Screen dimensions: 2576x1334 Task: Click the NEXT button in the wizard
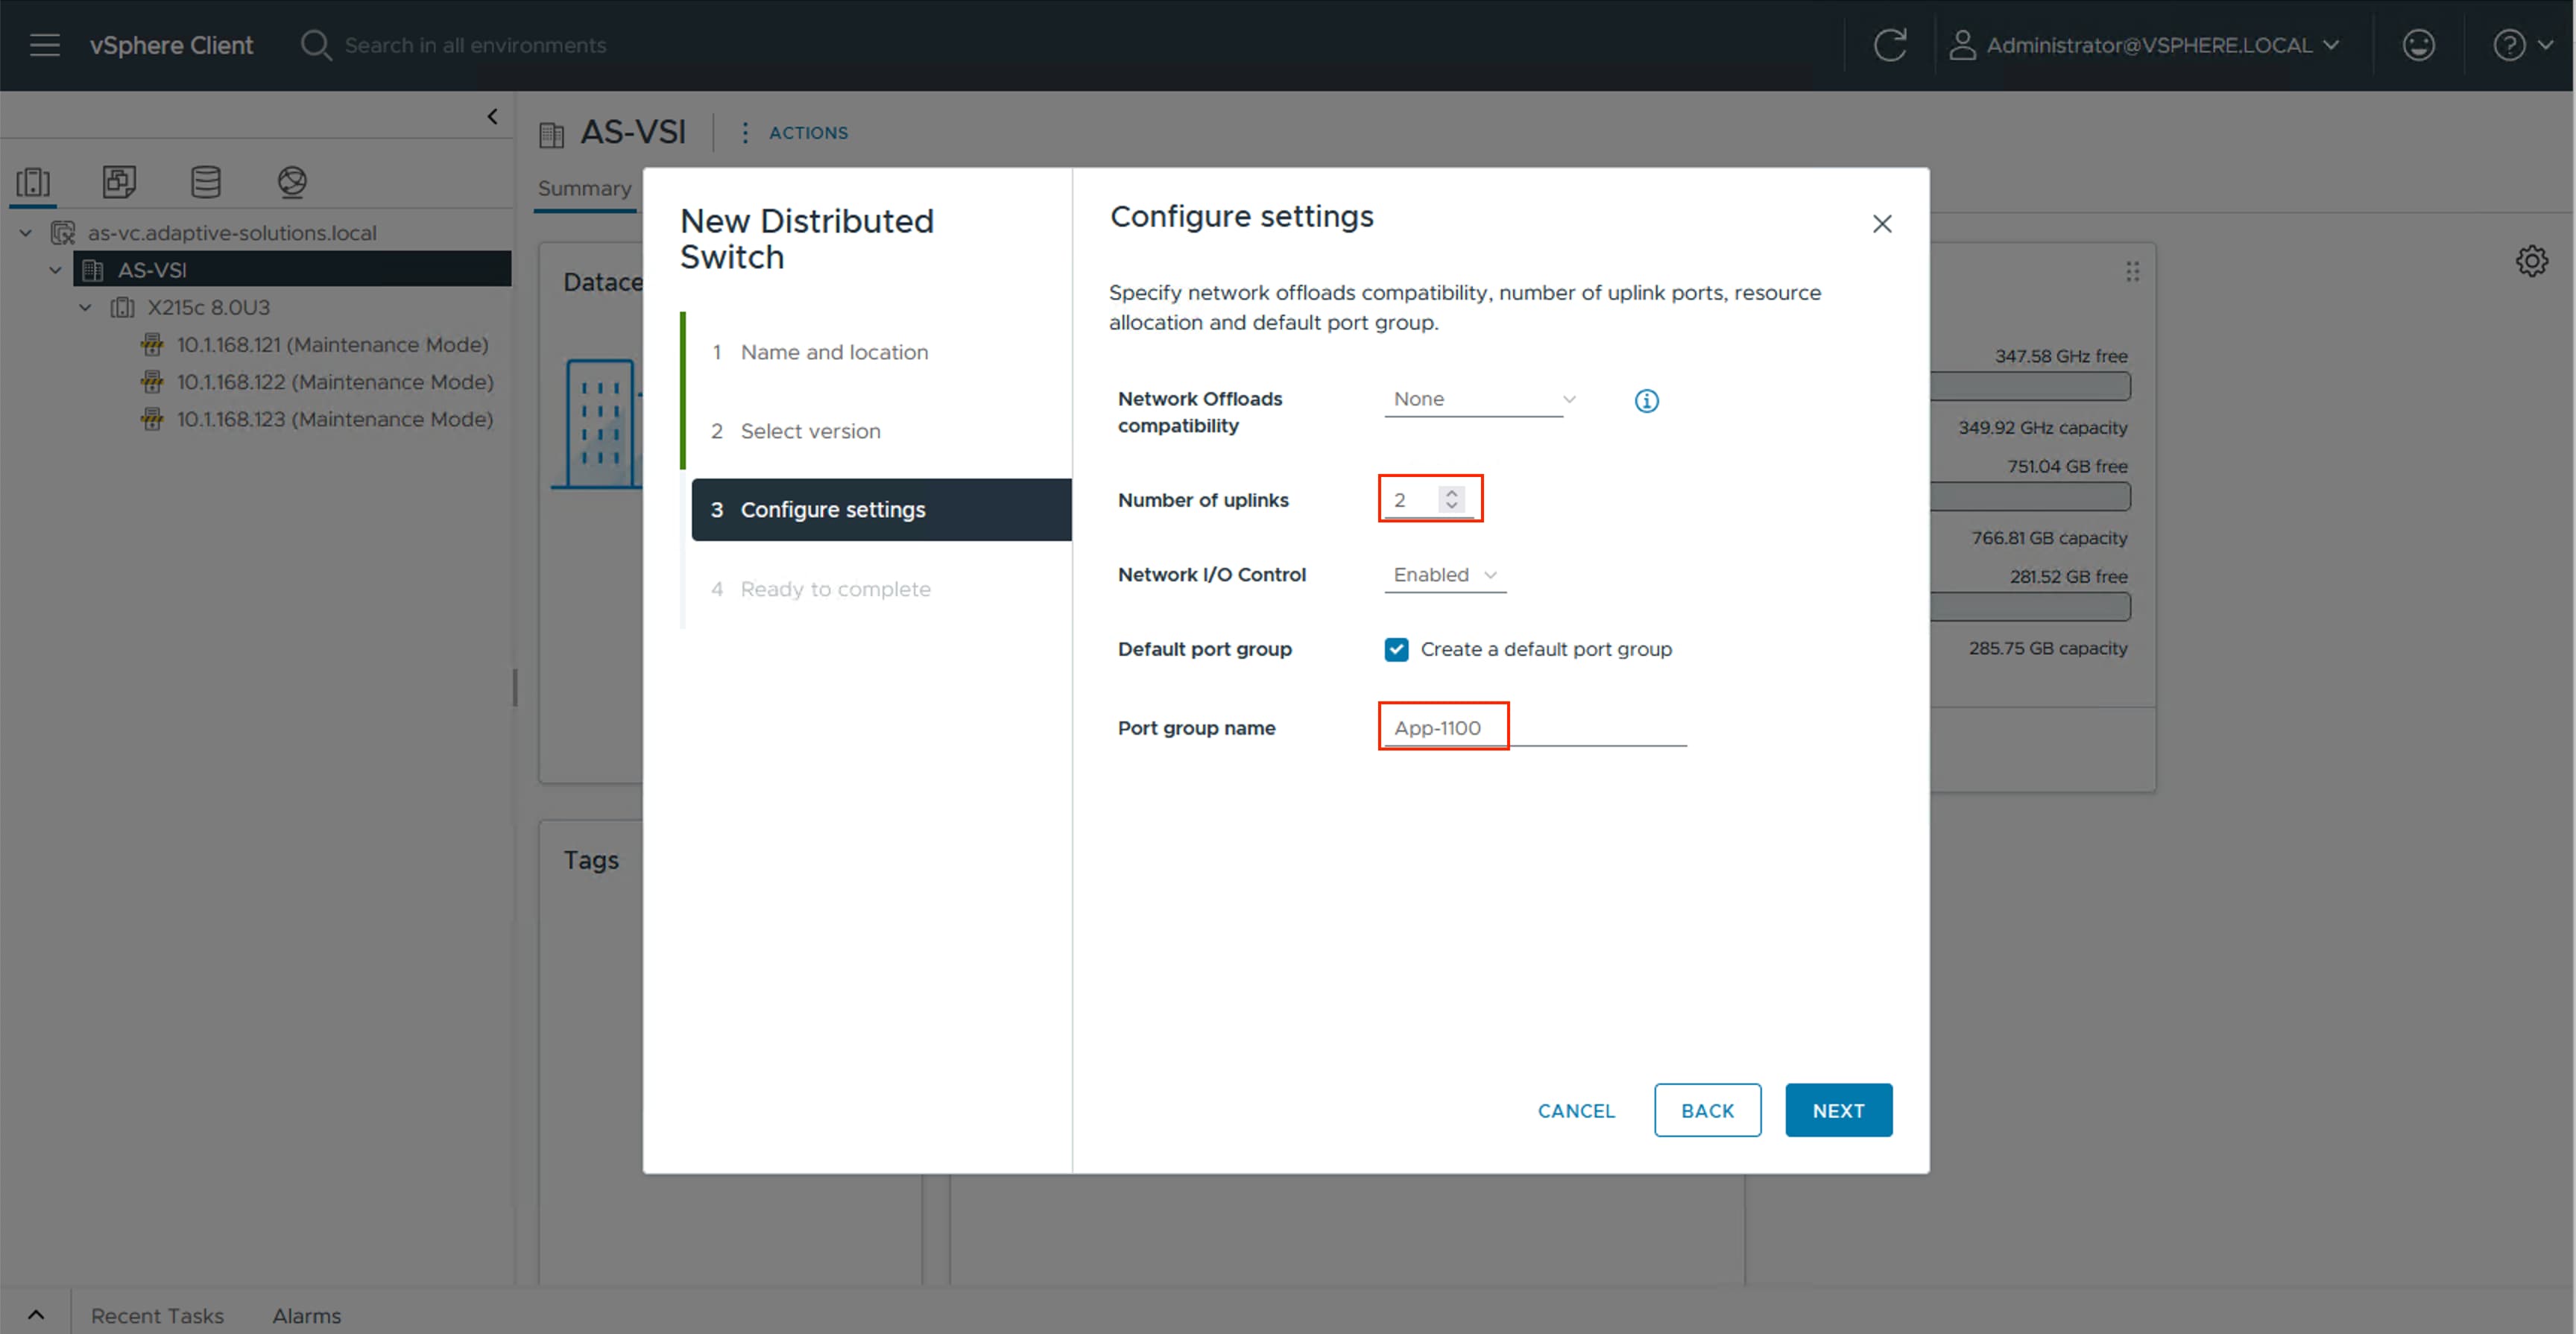coord(1838,1110)
